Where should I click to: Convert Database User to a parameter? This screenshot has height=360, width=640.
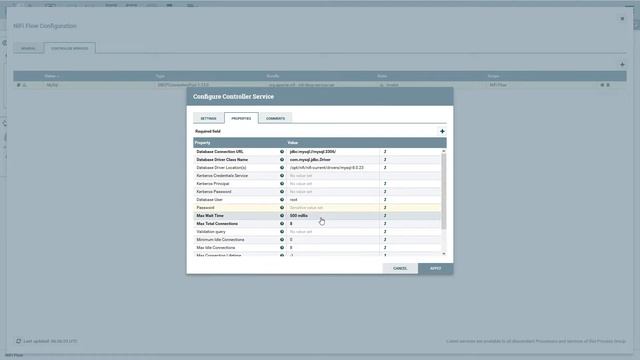(x=385, y=200)
